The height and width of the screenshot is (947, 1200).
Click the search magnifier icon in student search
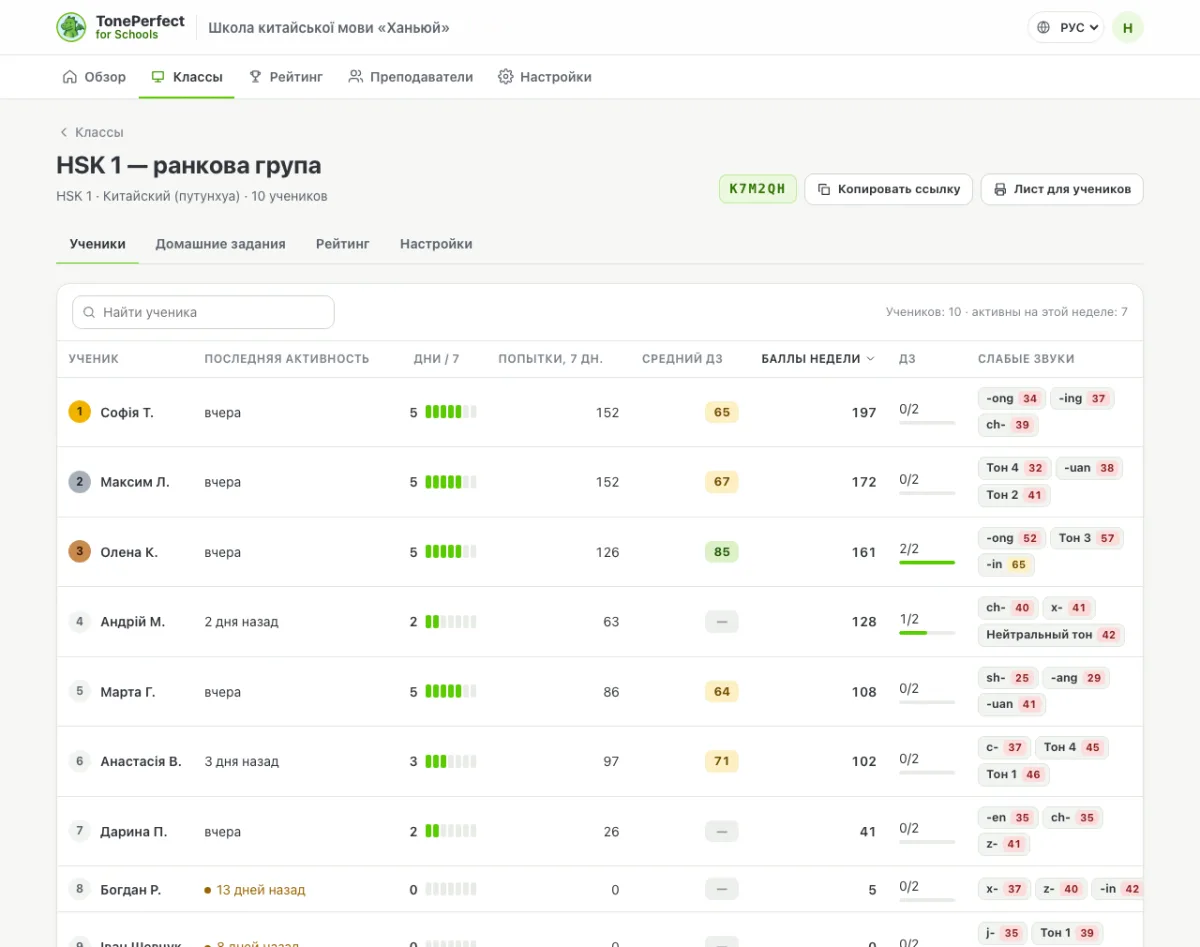[x=89, y=312]
